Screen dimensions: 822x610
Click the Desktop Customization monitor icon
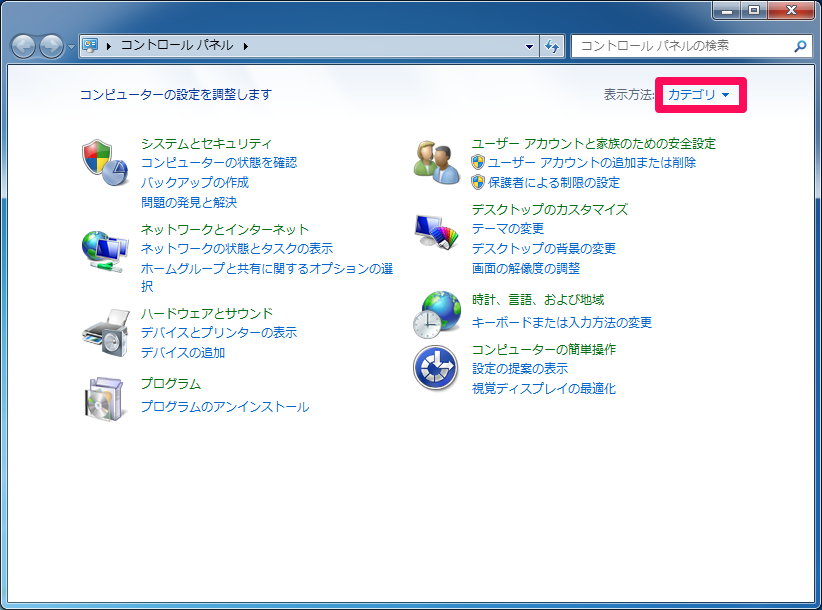point(436,231)
